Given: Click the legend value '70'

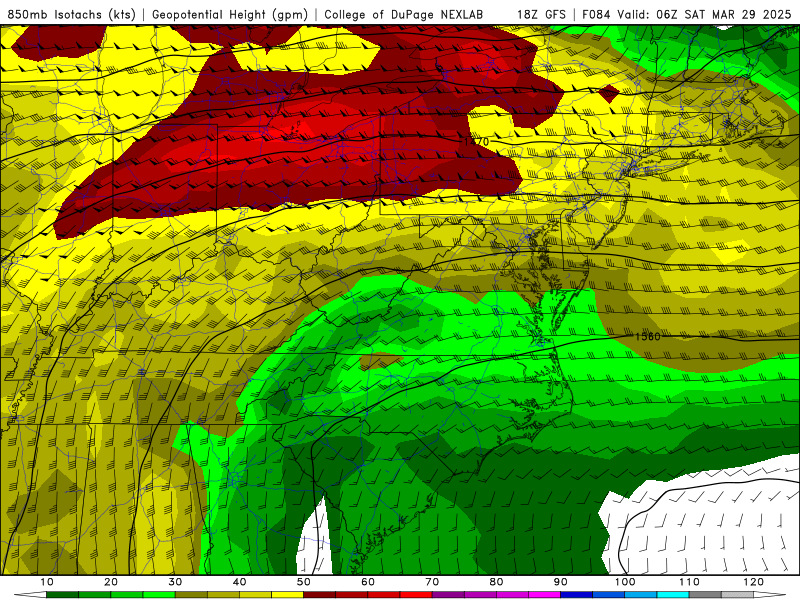Looking at the screenshot, I should click(x=432, y=582).
